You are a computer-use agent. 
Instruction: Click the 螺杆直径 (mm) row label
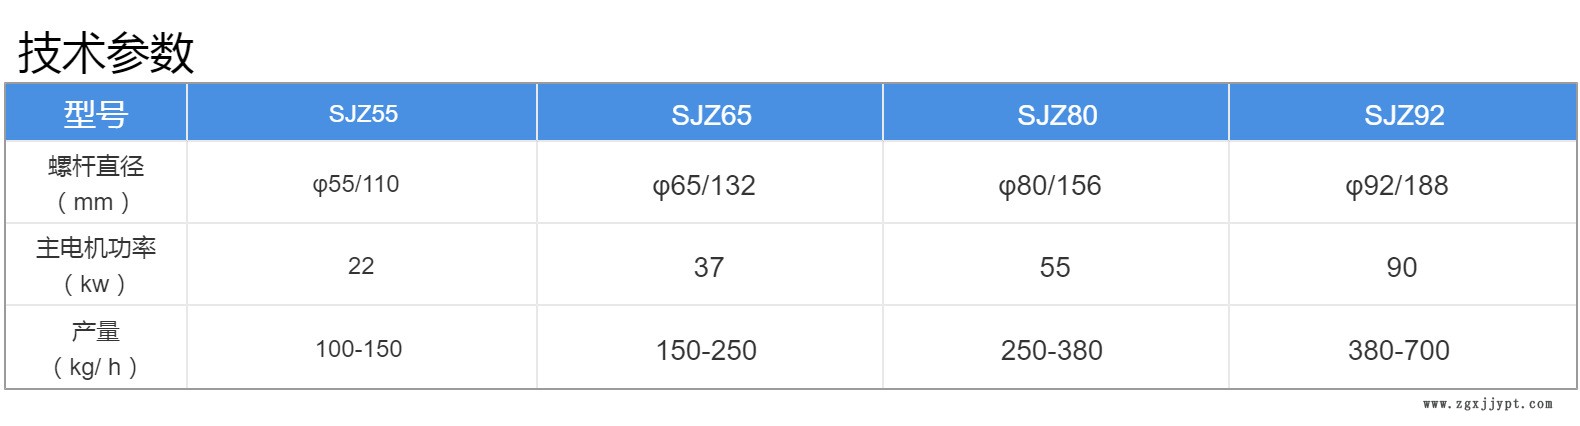96,183
